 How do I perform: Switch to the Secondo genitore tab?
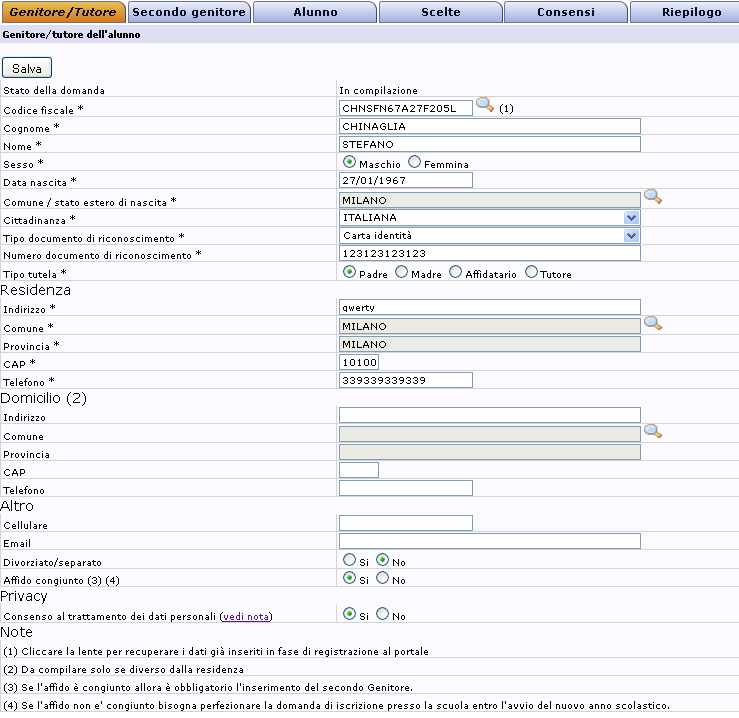(x=189, y=12)
